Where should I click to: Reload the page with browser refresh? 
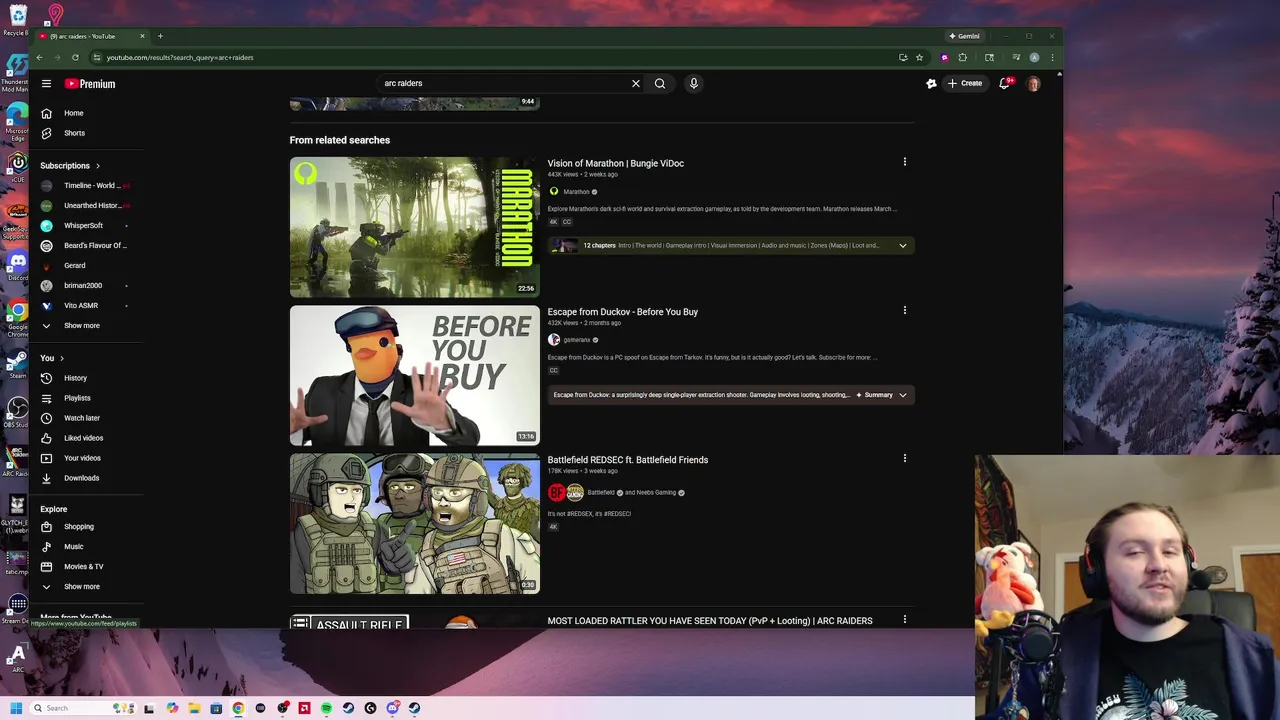[75, 58]
